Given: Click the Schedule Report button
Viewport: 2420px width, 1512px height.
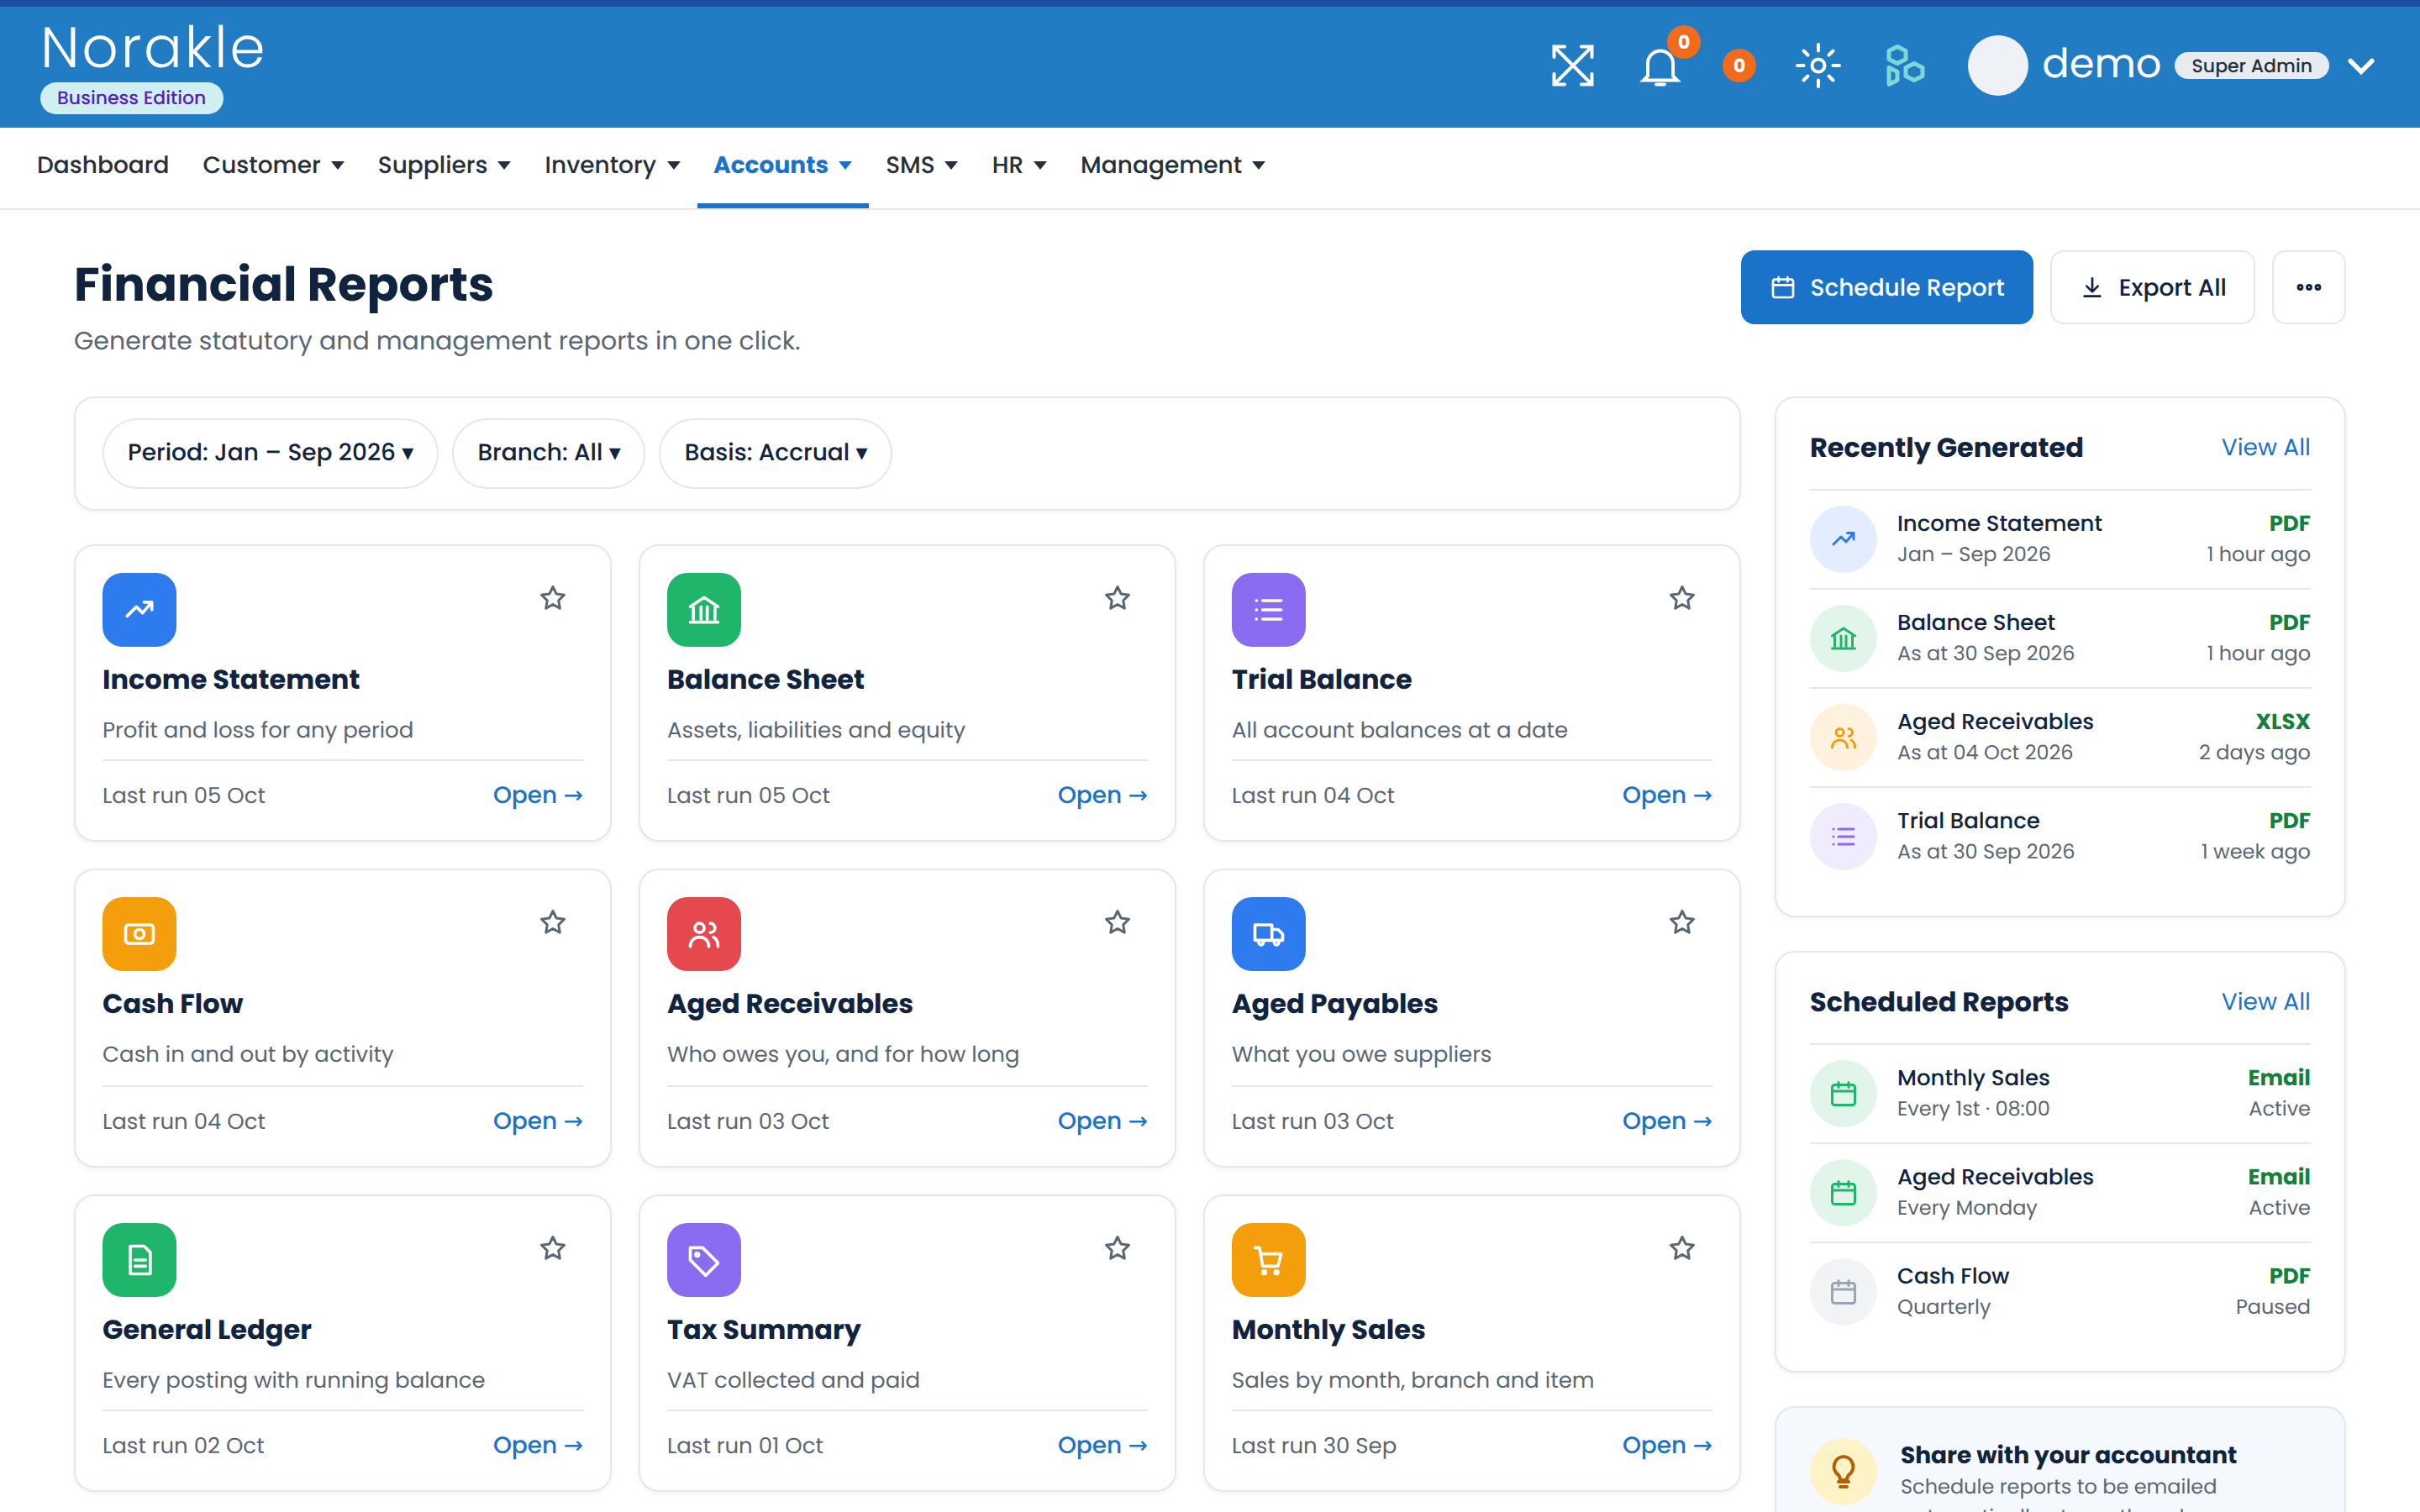Looking at the screenshot, I should point(1886,287).
